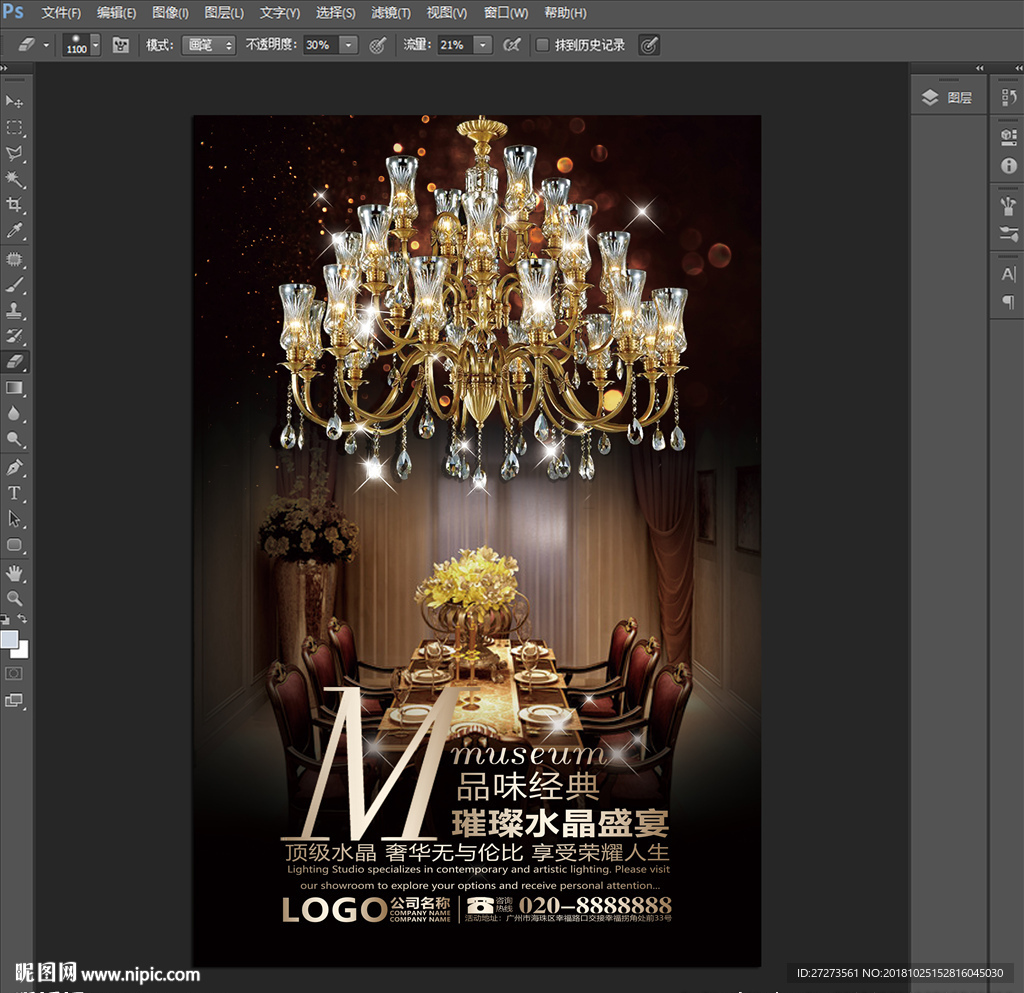This screenshot has width=1024, height=993.
Task: Reset default foreground and background colors
Action: [5, 618]
